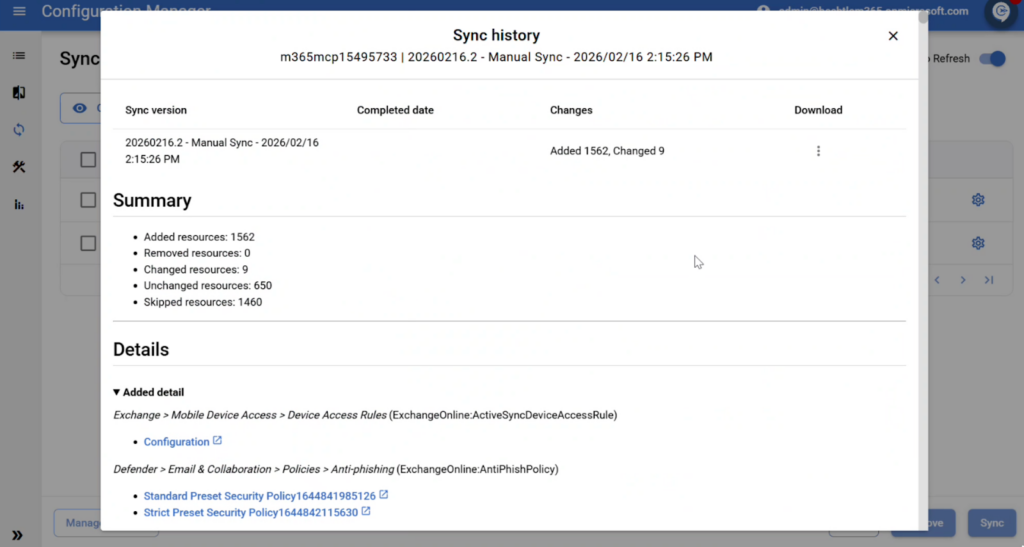Open the compare icon in sidebar

[x=19, y=92]
